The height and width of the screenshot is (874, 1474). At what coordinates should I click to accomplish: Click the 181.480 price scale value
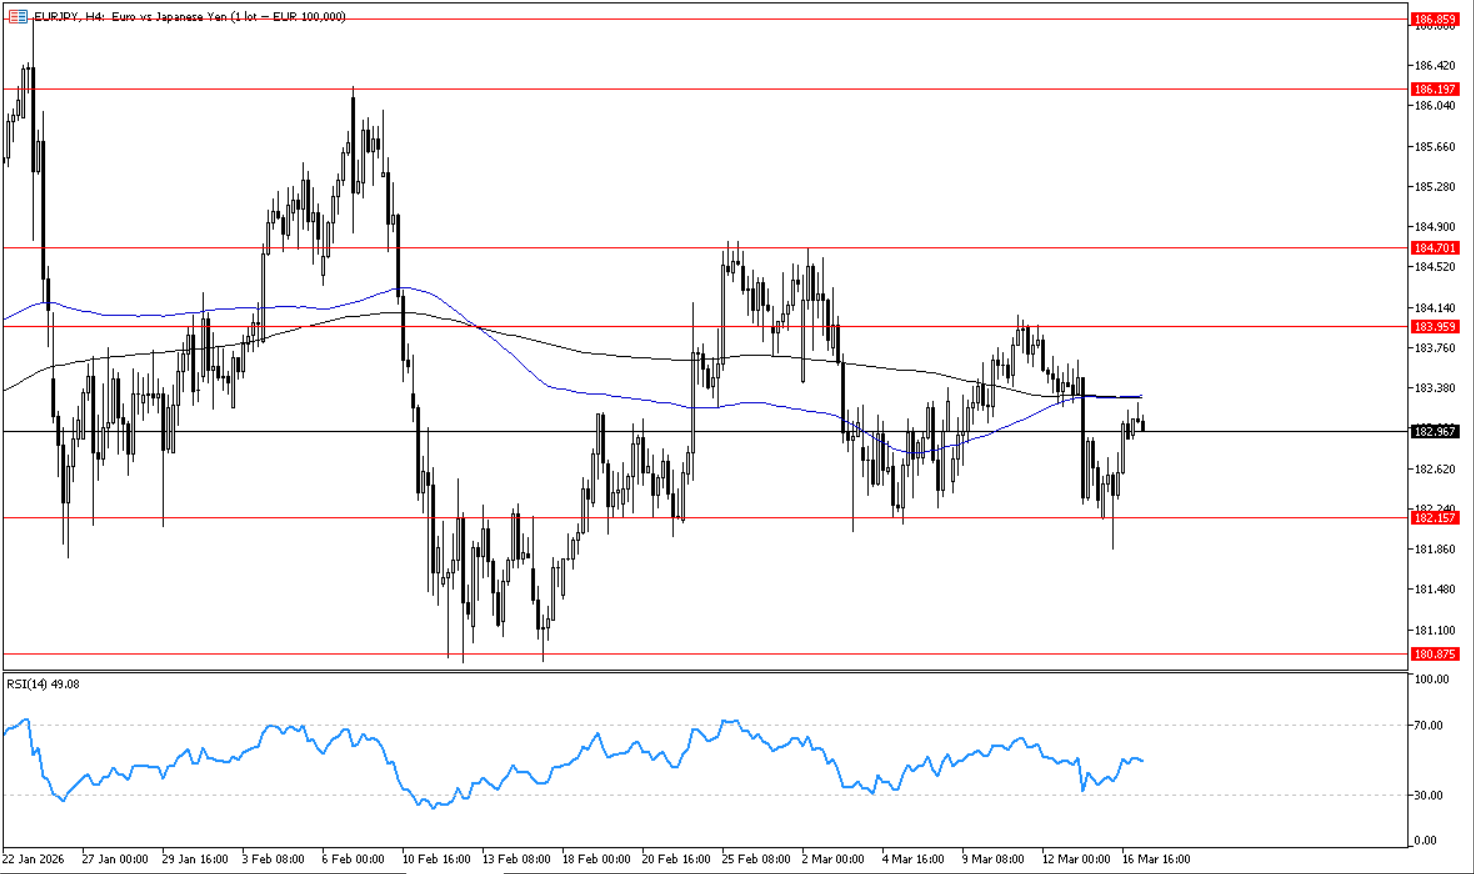1434,590
